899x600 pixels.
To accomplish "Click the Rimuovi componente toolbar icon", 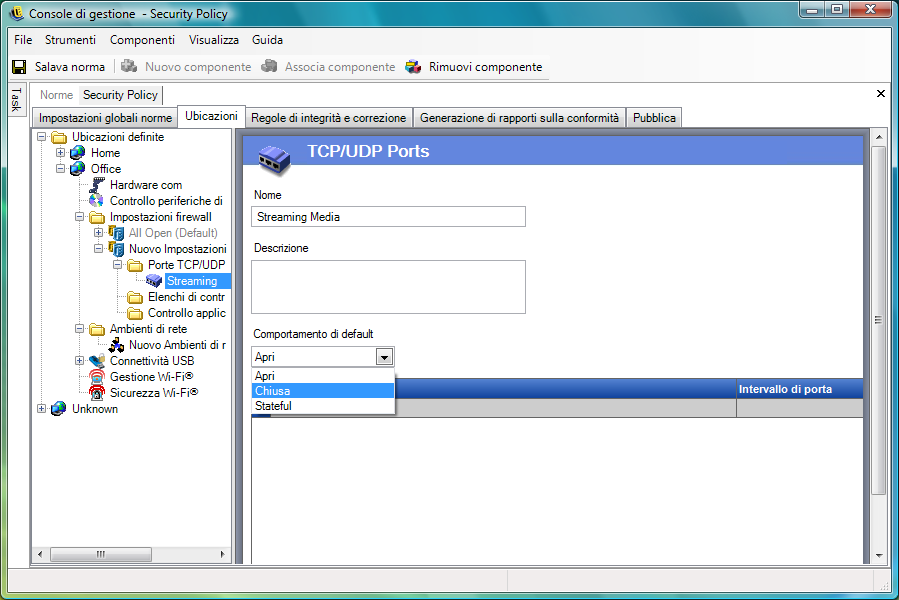I will [413, 67].
